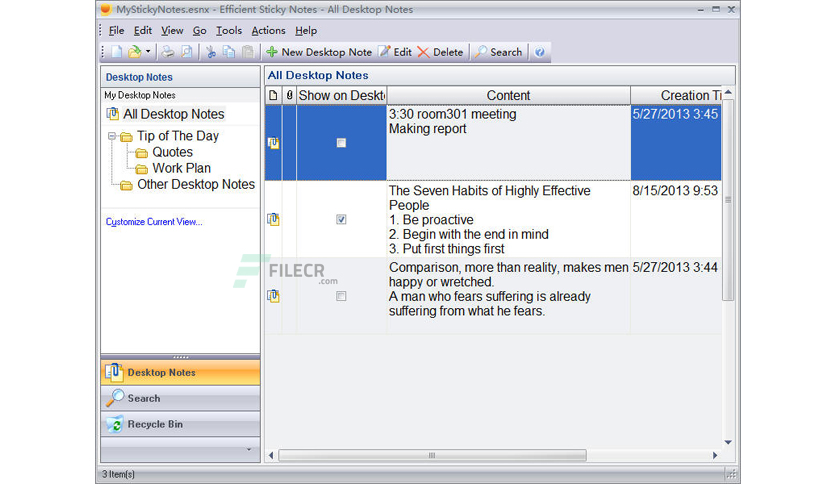The width and height of the screenshot is (836, 484).
Task: Click the Edit toolbar button
Action: click(x=395, y=52)
